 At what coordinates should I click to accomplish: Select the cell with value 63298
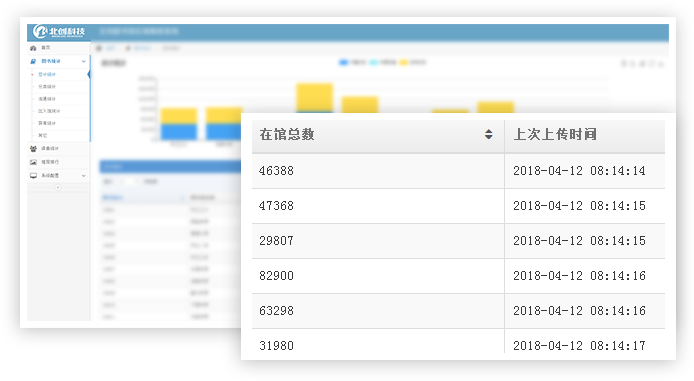click(378, 311)
